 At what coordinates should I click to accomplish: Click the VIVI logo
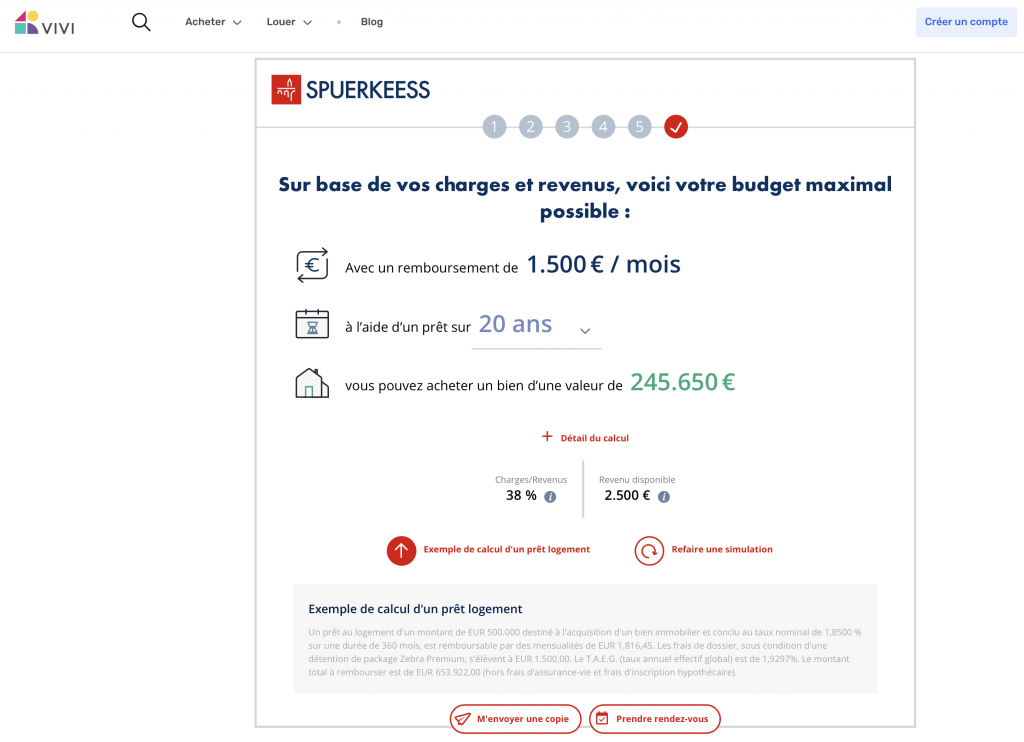click(x=44, y=23)
